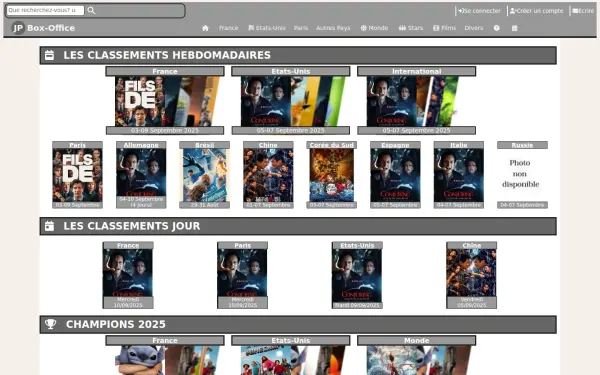Open France weekly ranking label

tap(165, 71)
